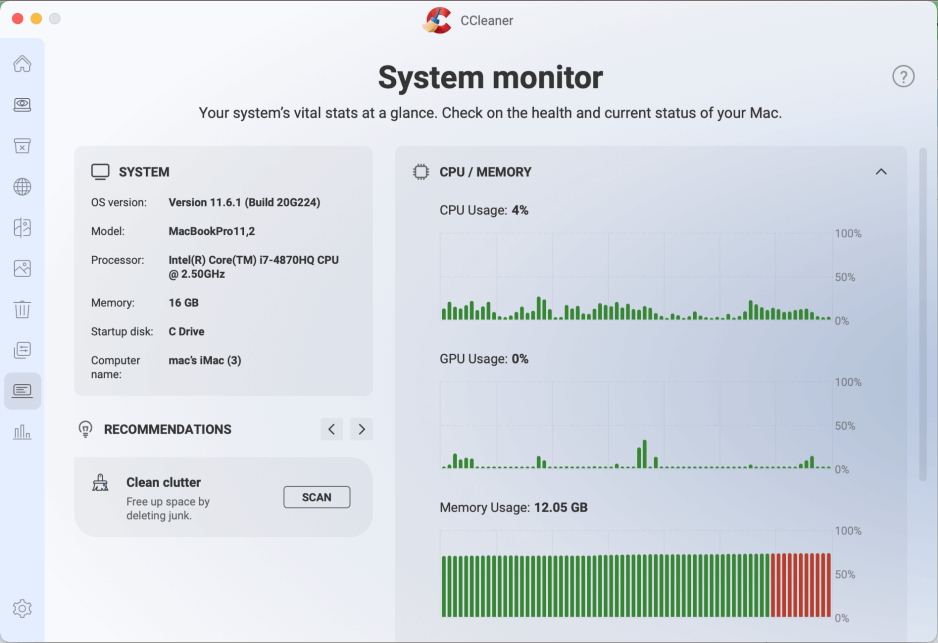
Task: Click the "16 GB" memory value
Action: click(x=184, y=303)
